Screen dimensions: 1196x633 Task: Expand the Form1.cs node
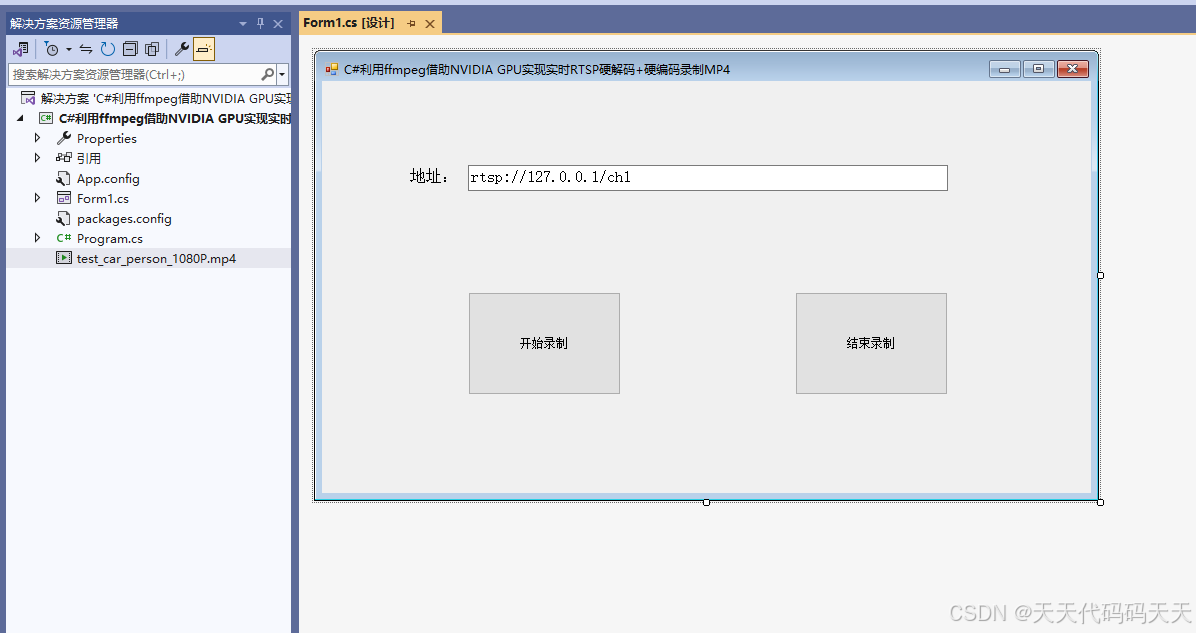pyautogui.click(x=37, y=198)
